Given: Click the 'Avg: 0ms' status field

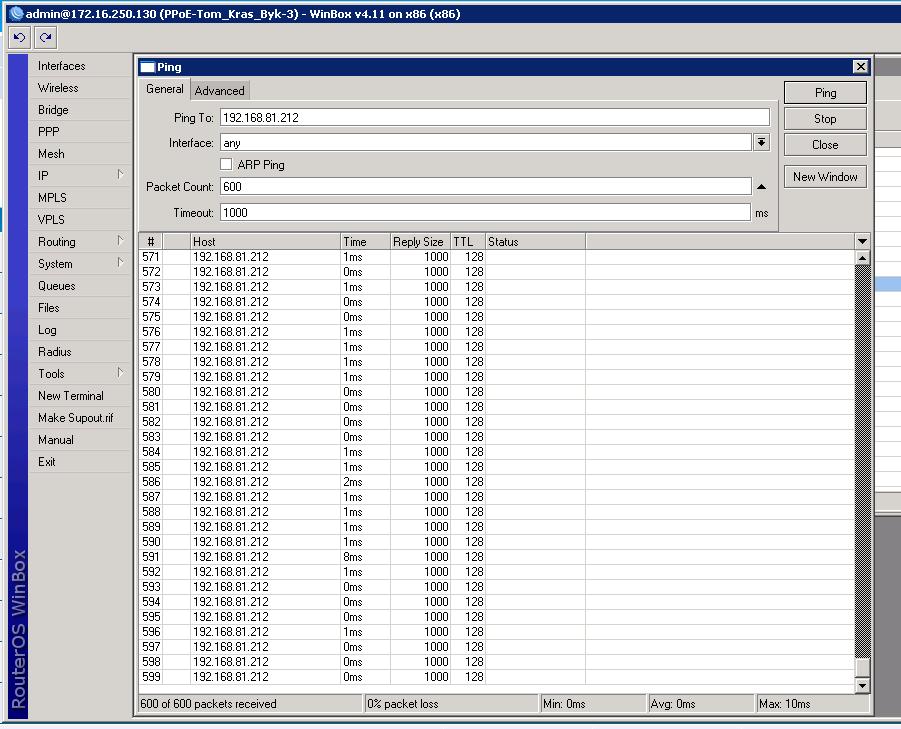Looking at the screenshot, I should pos(701,704).
